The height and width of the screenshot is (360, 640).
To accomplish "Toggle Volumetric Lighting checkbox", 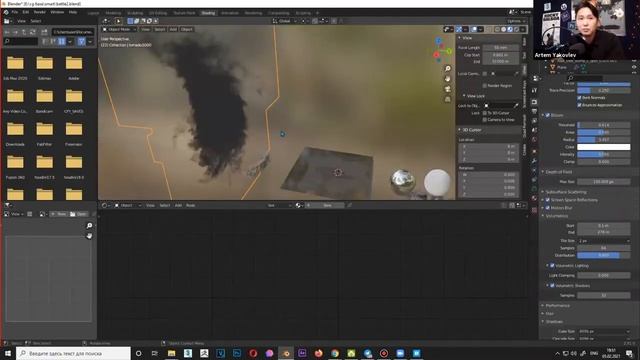I will tap(552, 266).
